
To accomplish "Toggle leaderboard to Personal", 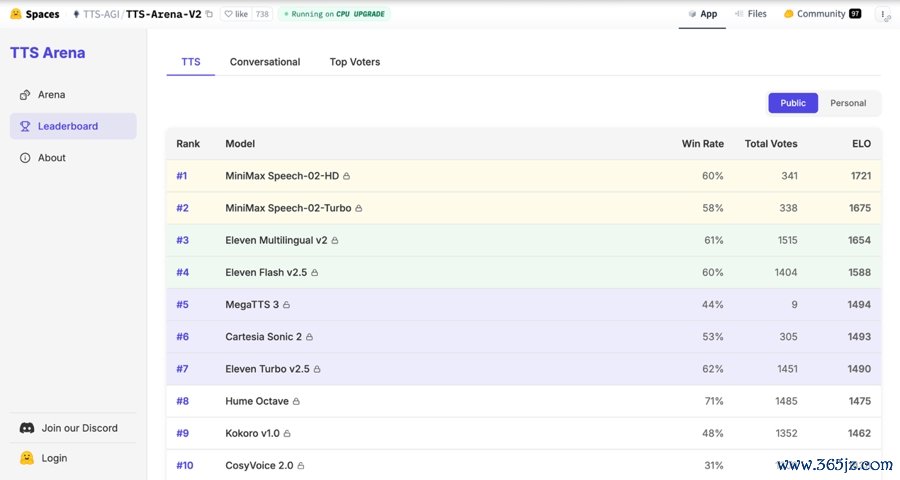I will pos(848,103).
